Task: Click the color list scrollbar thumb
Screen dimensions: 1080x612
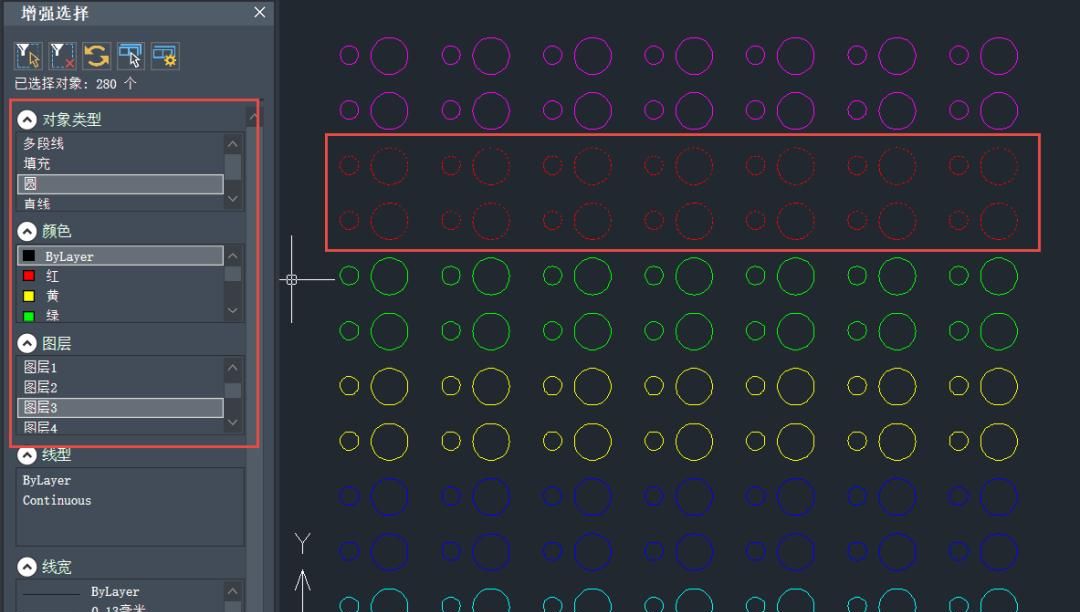Action: pyautogui.click(x=233, y=273)
